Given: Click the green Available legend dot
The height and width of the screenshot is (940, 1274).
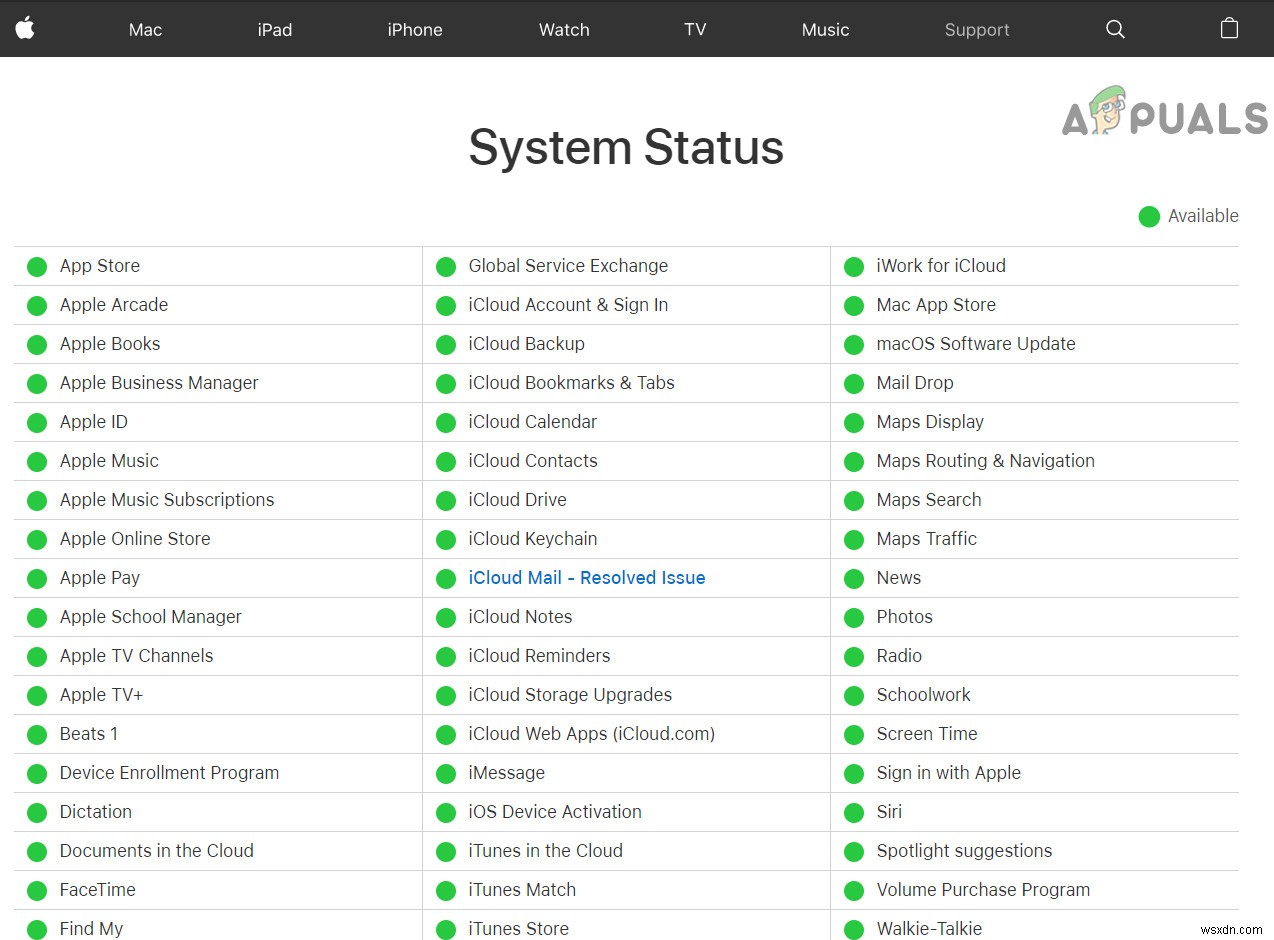Looking at the screenshot, I should point(1149,216).
